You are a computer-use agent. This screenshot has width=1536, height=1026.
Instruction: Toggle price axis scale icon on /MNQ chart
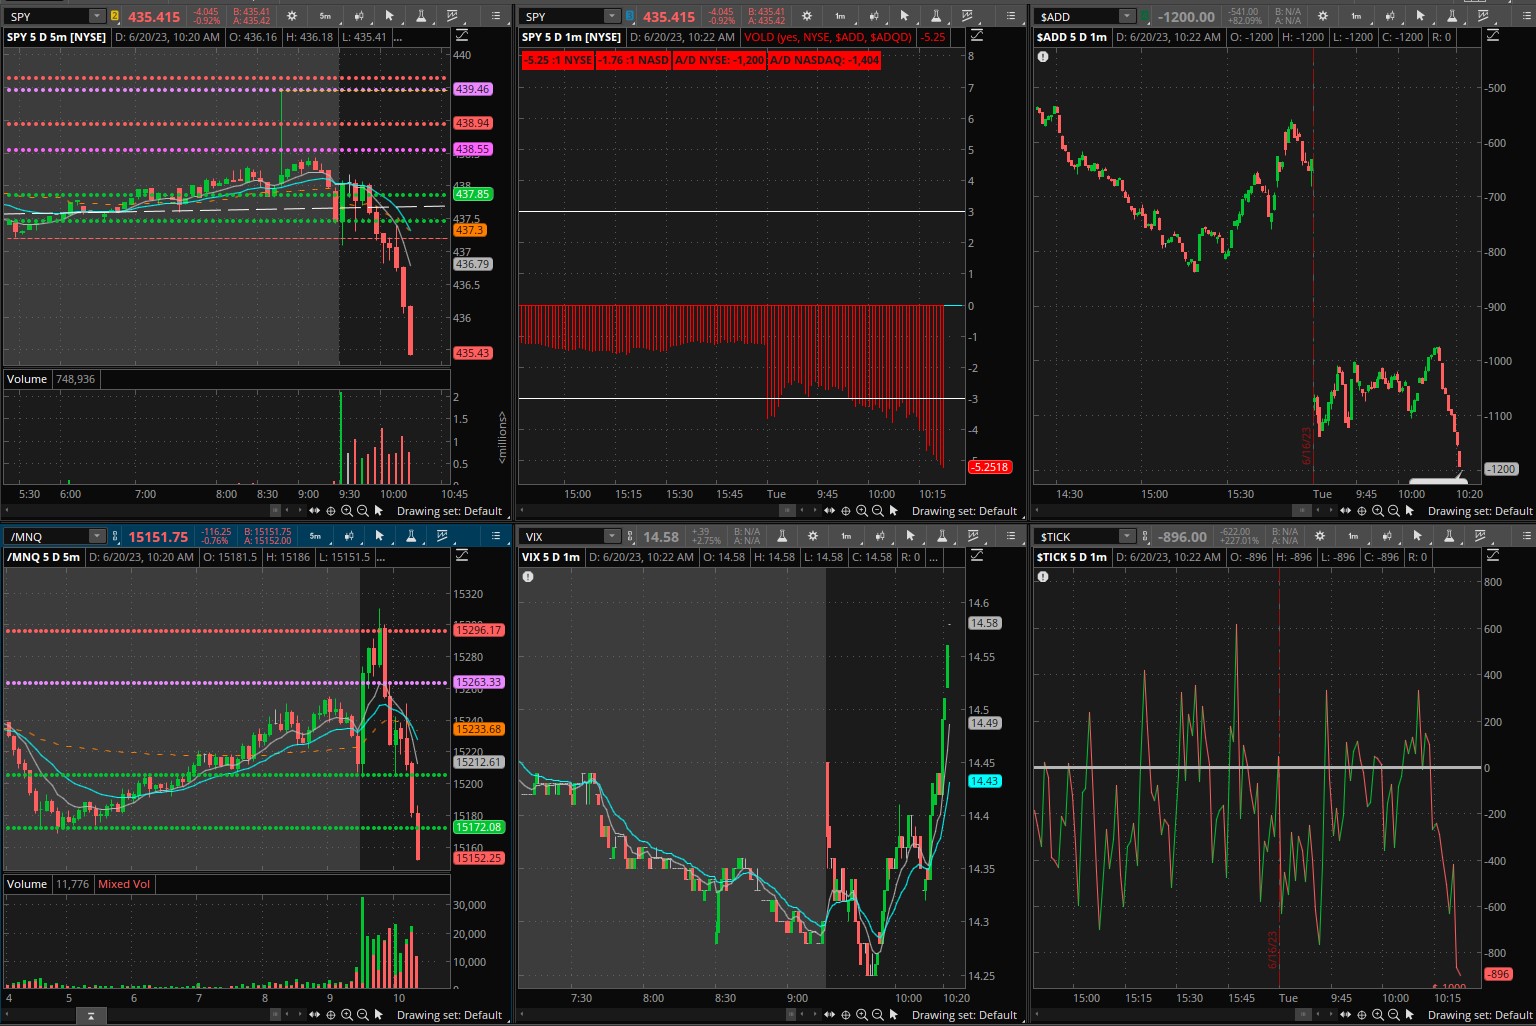tap(462, 555)
